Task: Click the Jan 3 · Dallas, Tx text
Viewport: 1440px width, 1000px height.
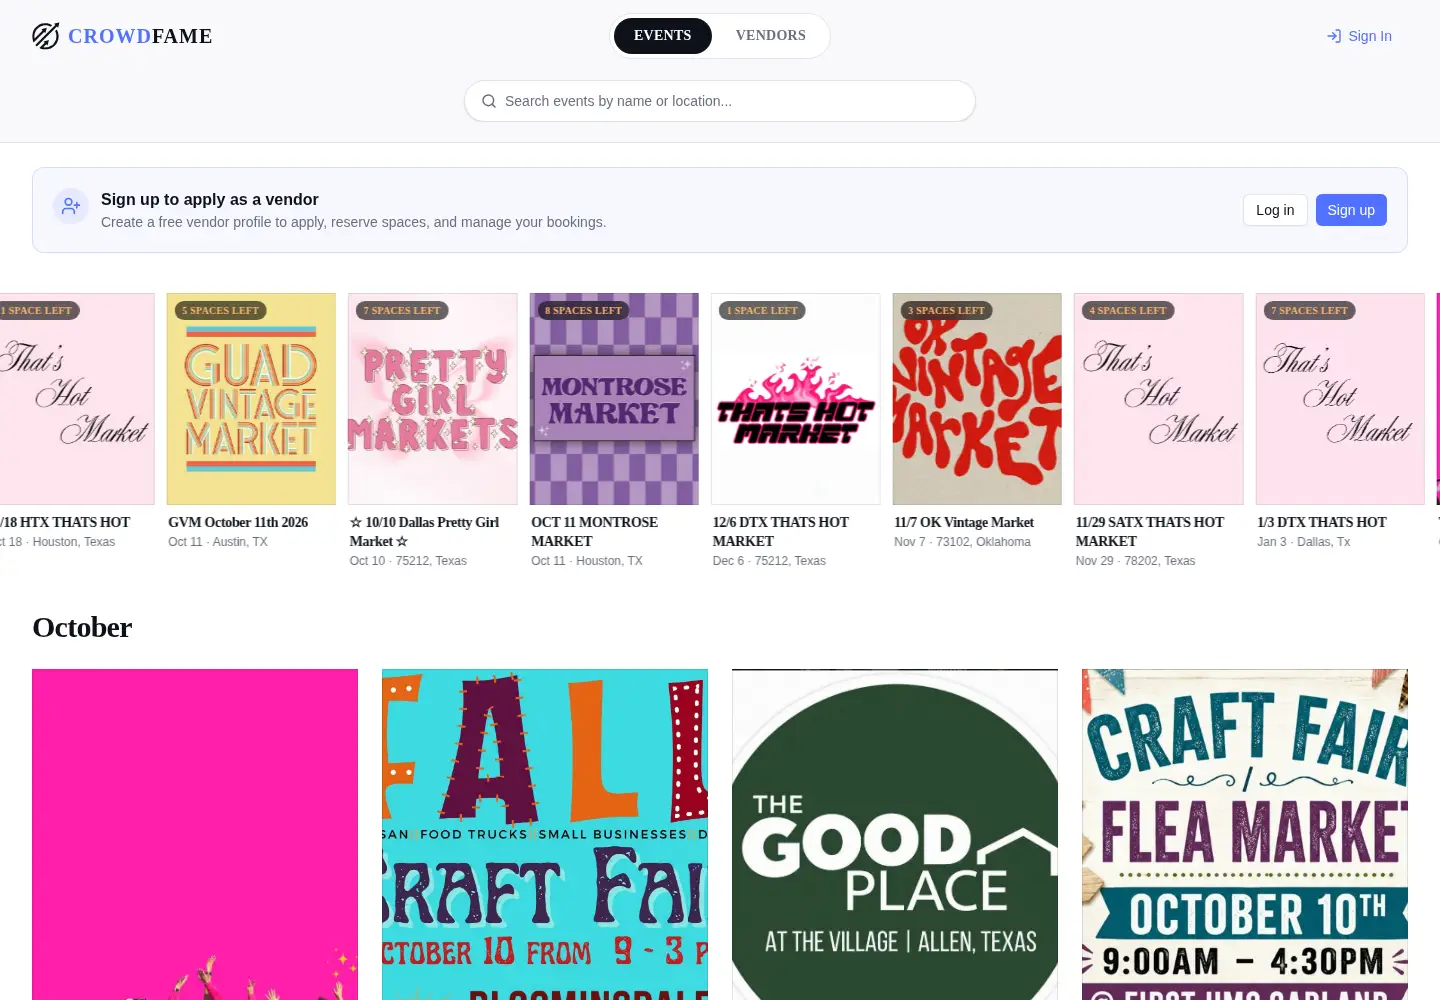Action: tap(1303, 542)
